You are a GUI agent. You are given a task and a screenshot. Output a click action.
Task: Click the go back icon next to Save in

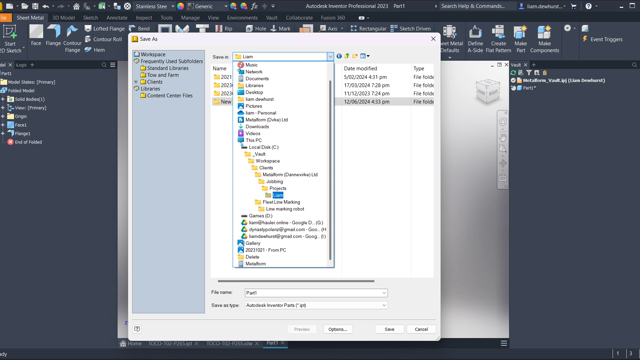tap(339, 56)
